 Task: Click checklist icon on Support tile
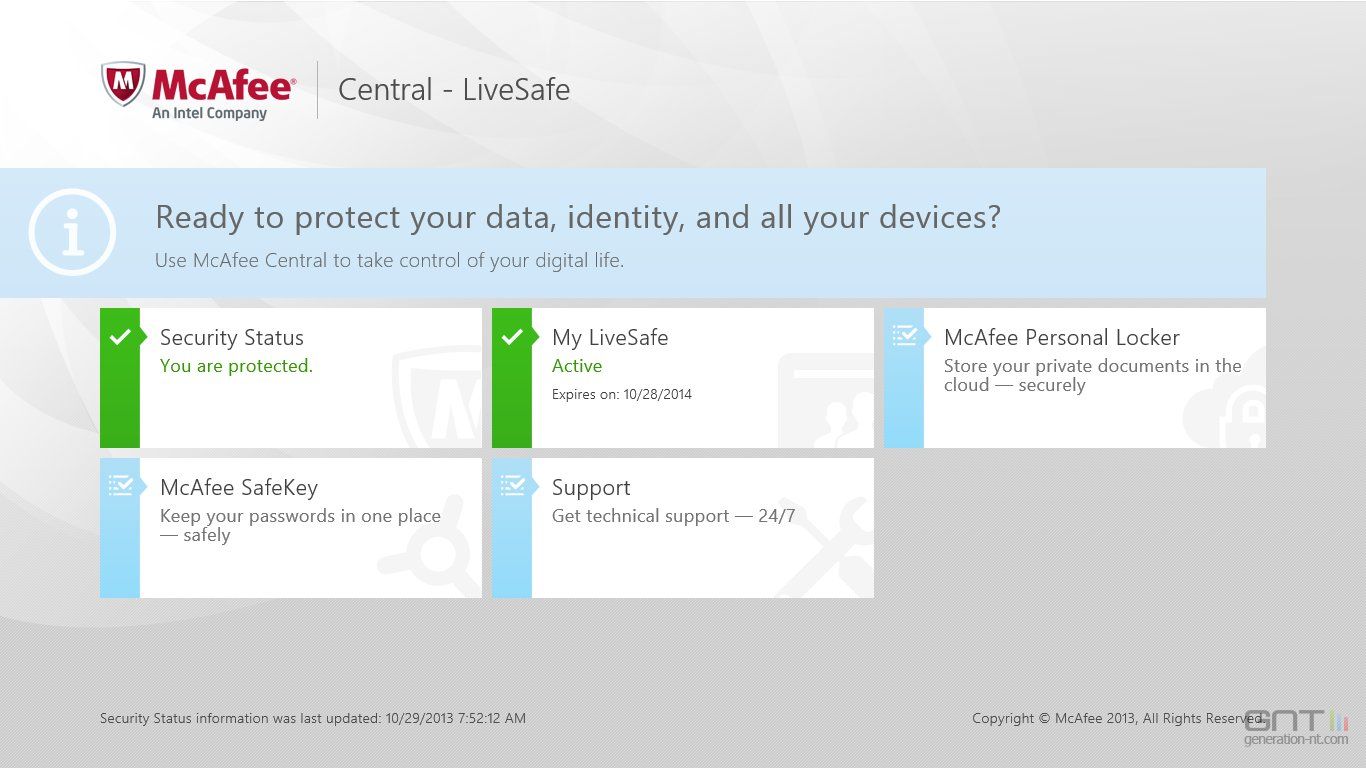513,486
